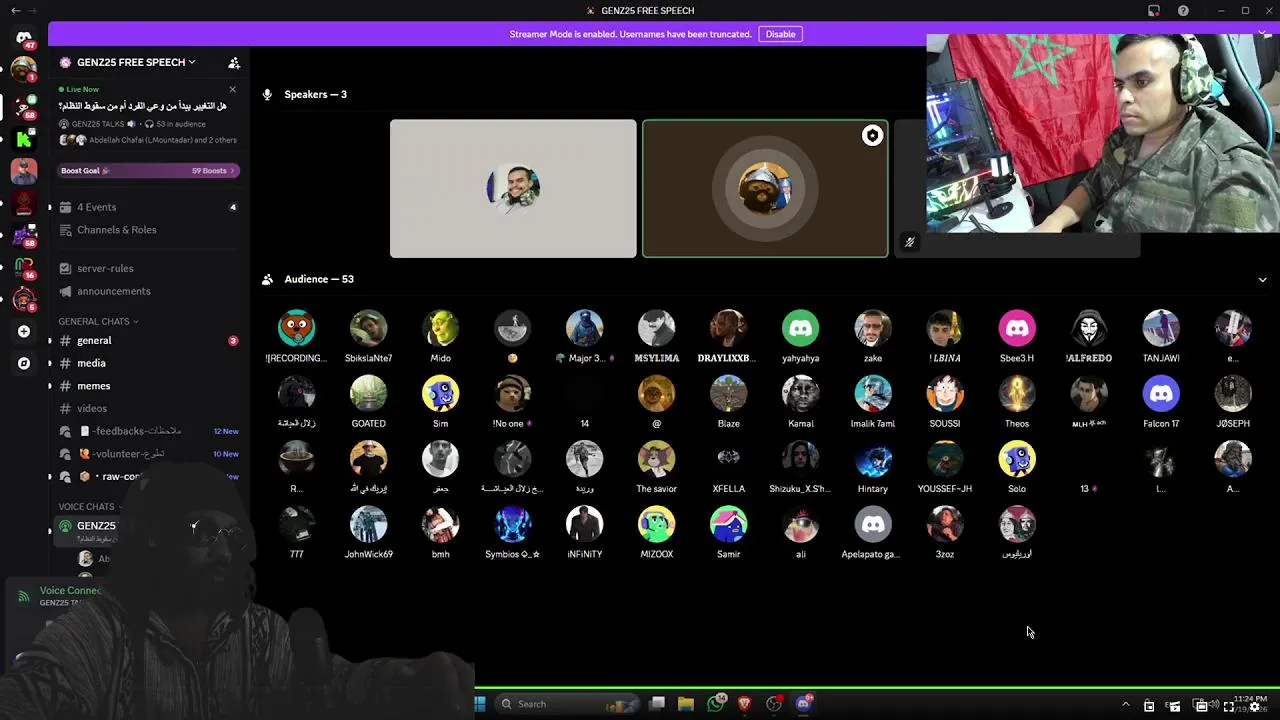Image resolution: width=1280 pixels, height=720 pixels.
Task: Show hidden system tray icons
Action: [x=1125, y=705]
